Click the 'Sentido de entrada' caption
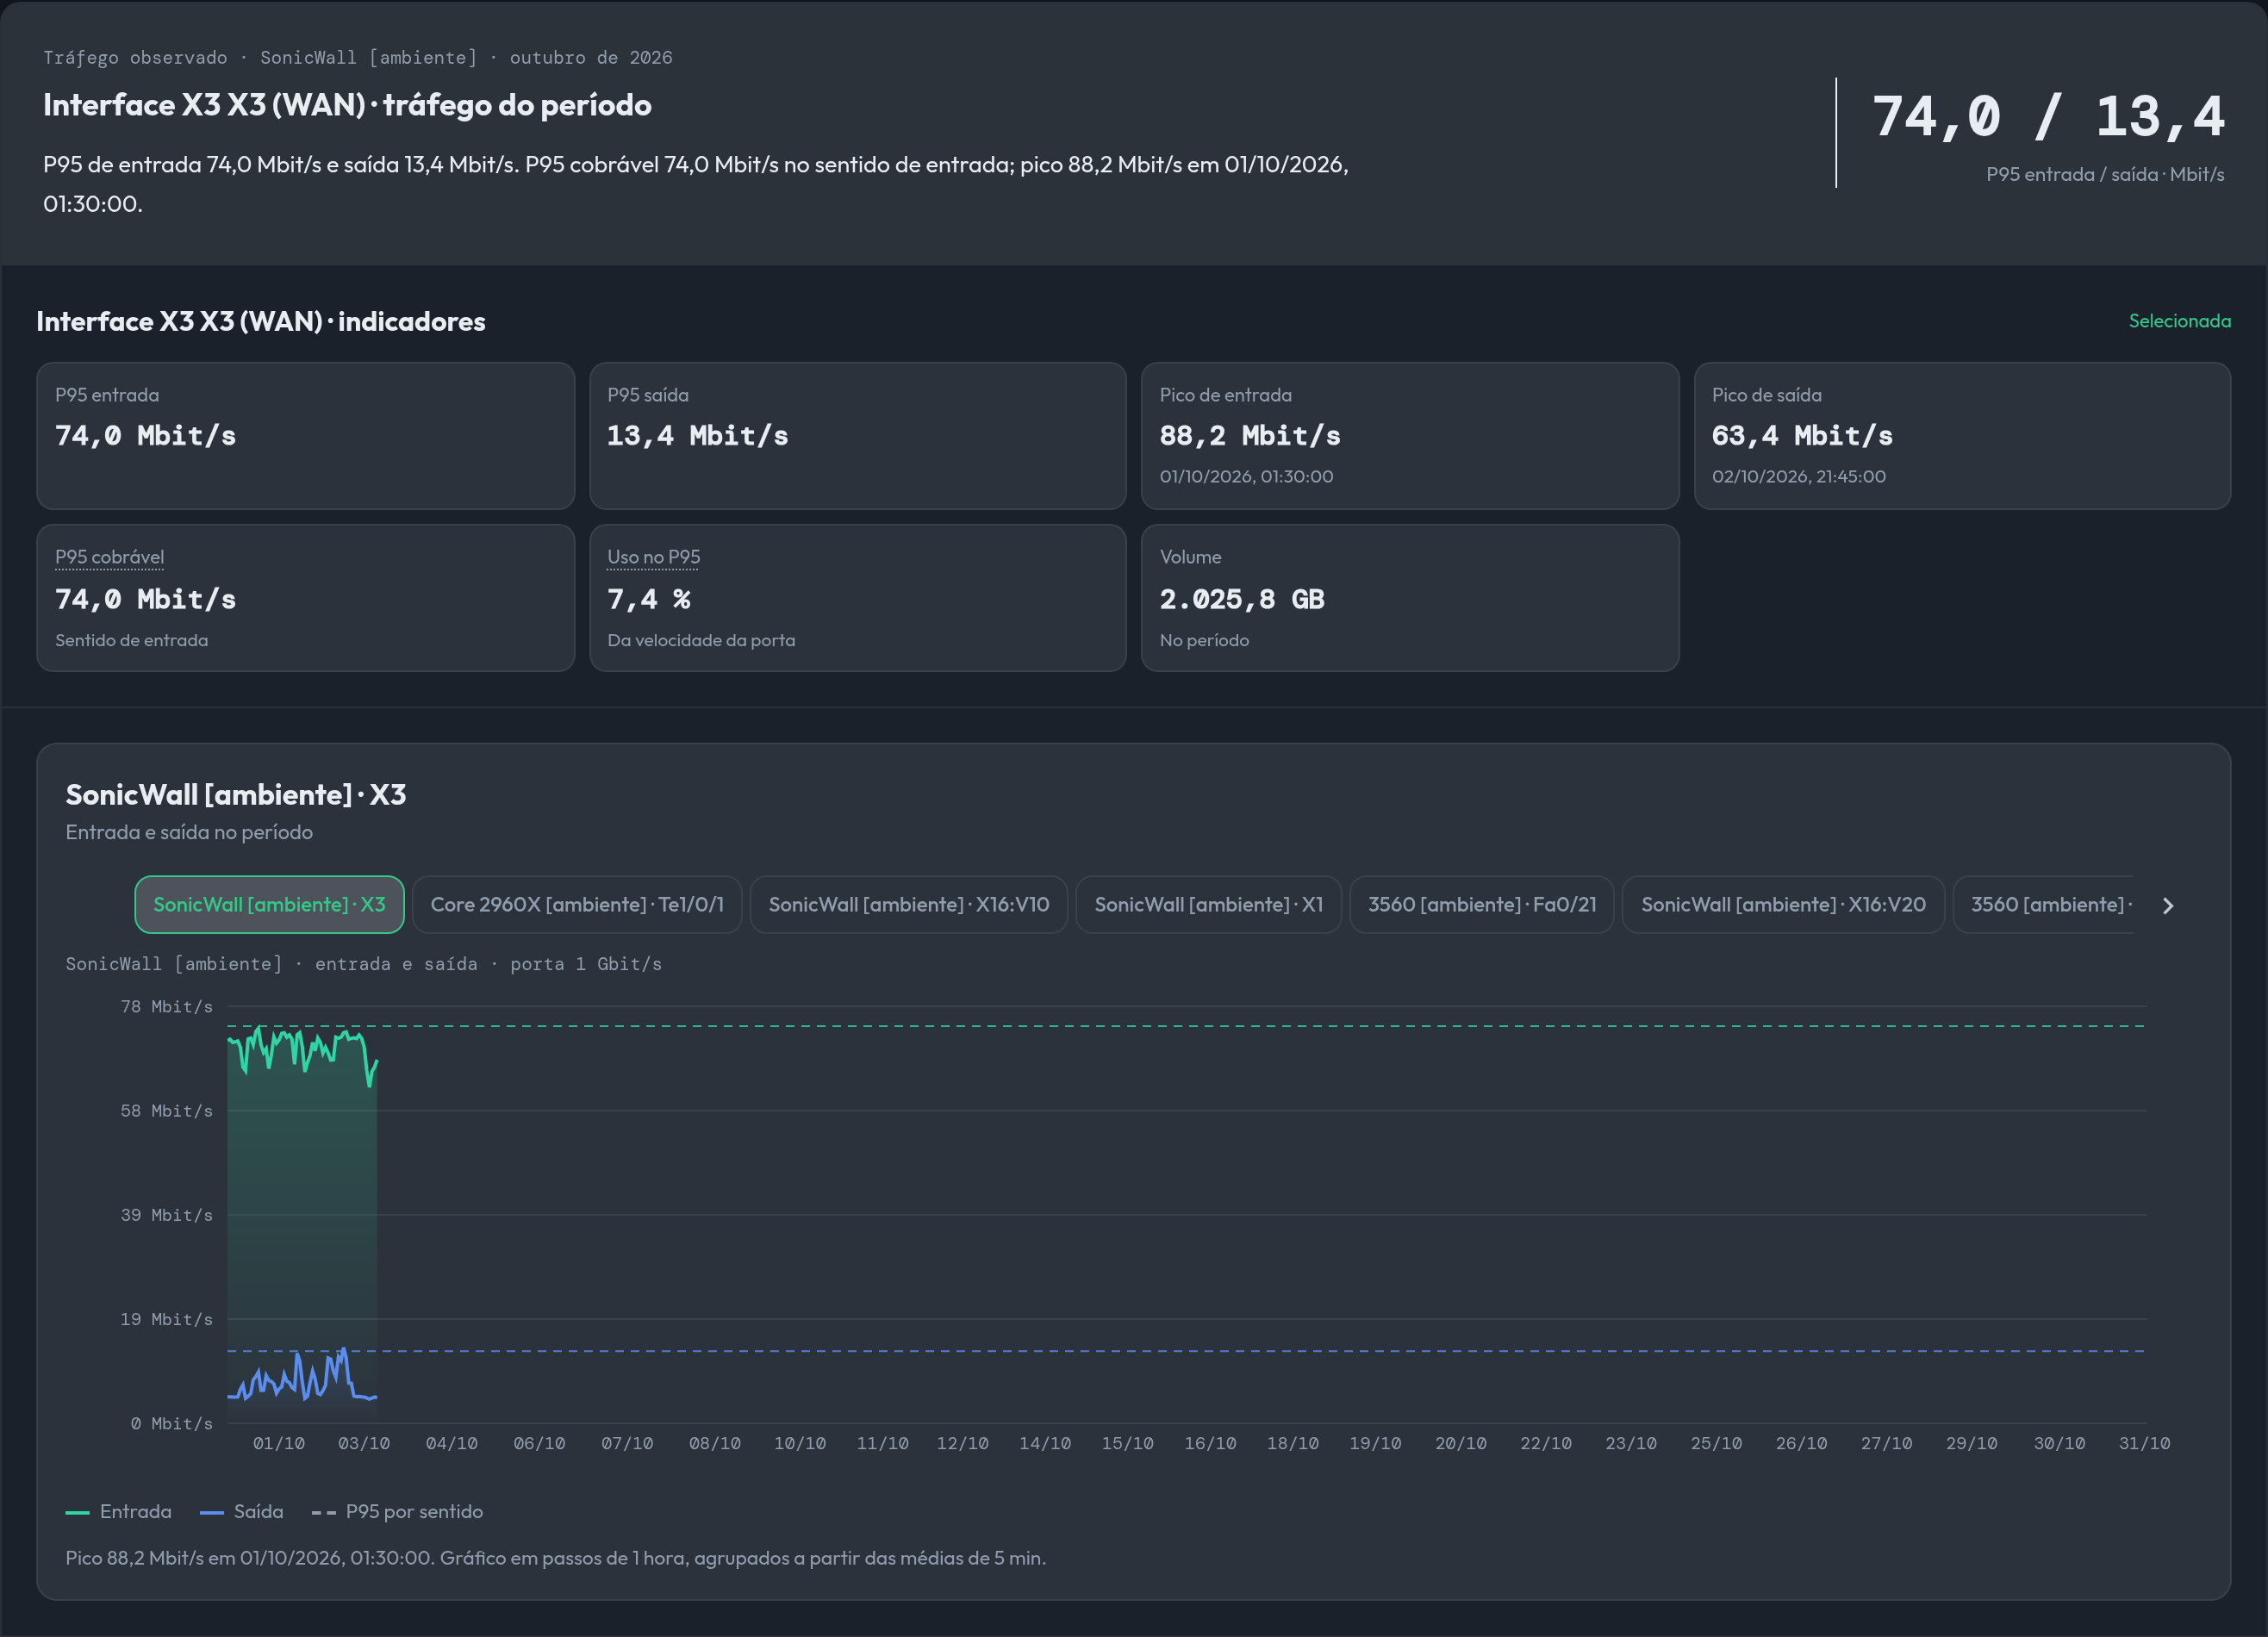Viewport: 2268px width, 1637px height. [x=132, y=640]
